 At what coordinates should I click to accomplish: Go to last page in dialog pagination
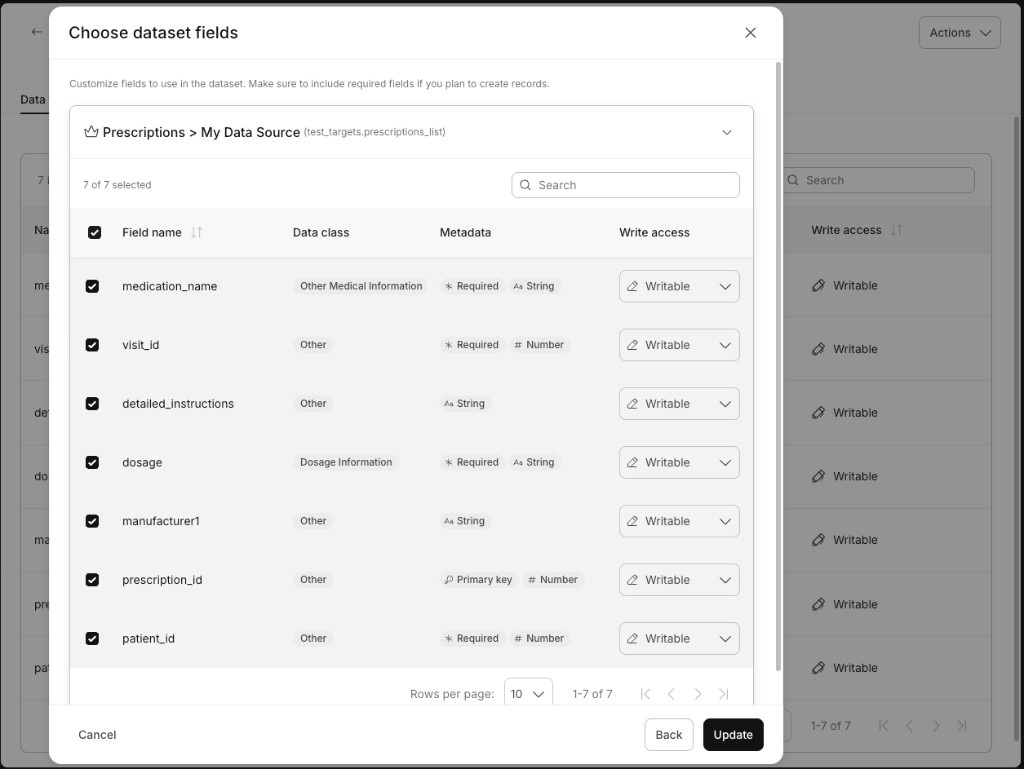724,694
